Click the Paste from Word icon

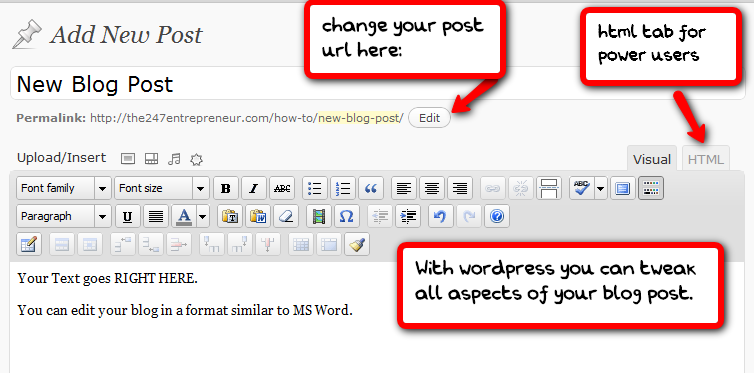tap(258, 216)
